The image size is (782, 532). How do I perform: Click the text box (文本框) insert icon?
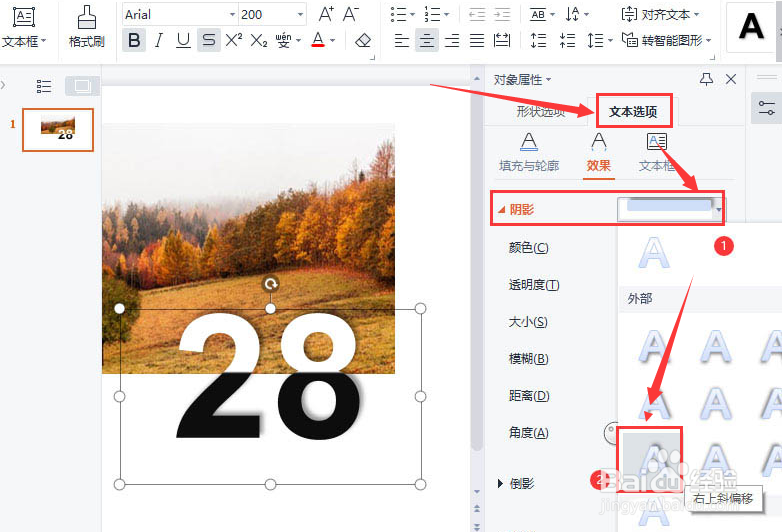tap(23, 18)
